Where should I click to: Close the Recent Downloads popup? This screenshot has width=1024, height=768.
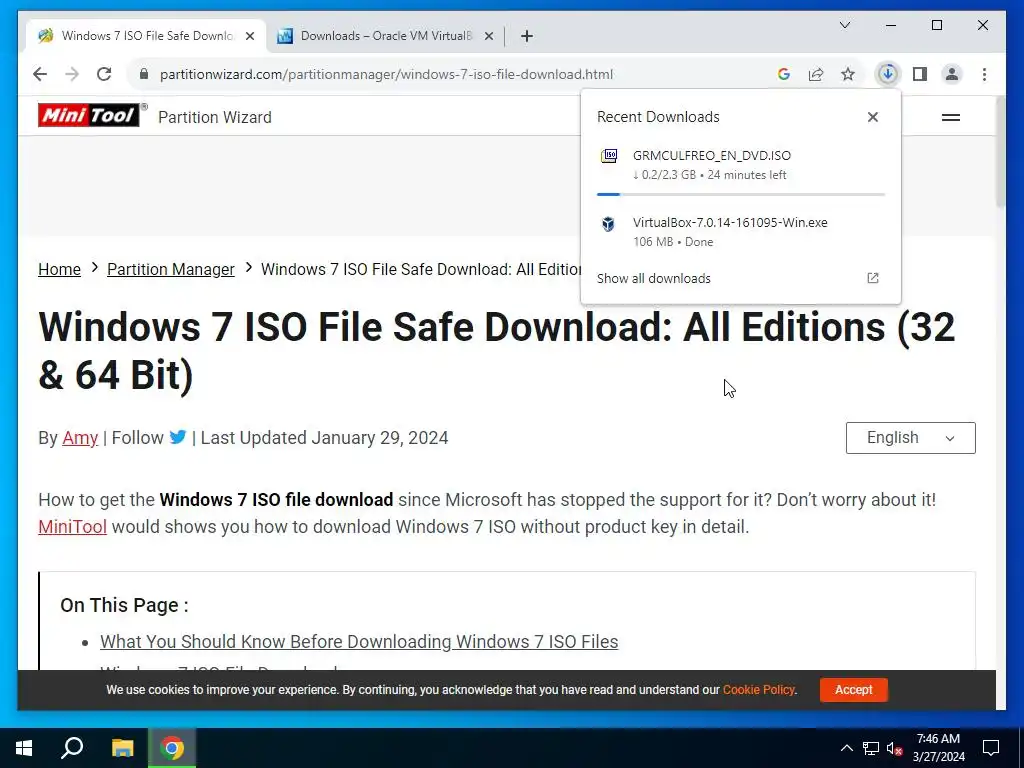872,117
